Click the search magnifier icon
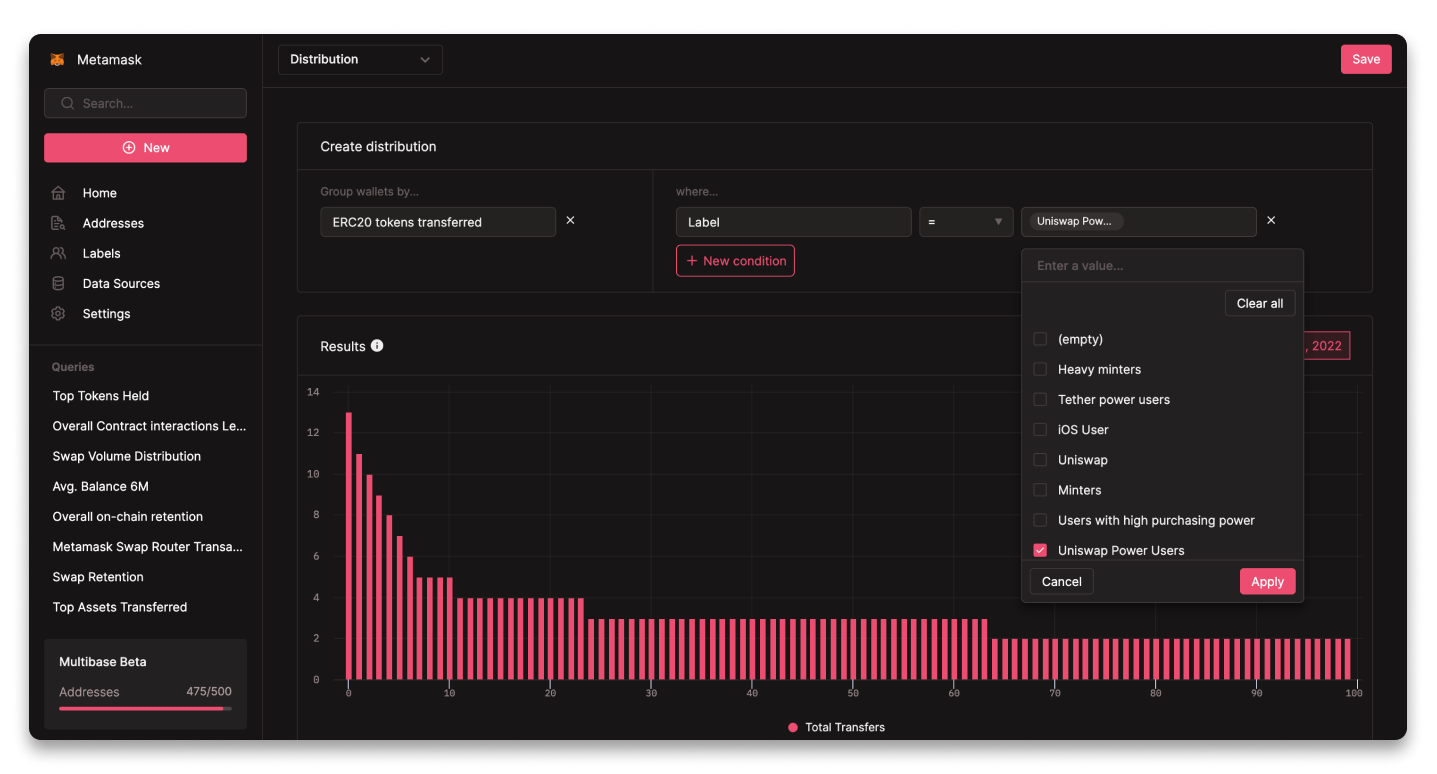Viewport: 1437px width, 774px height. click(68, 103)
